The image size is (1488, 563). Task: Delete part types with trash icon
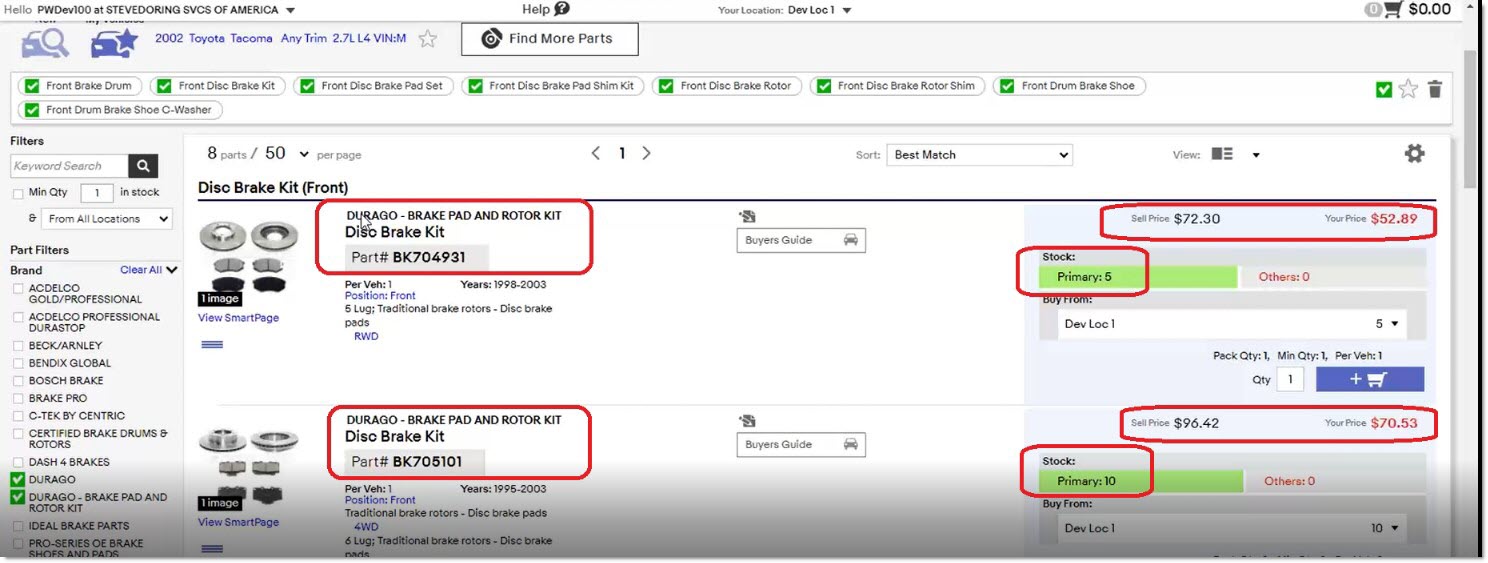click(1435, 89)
